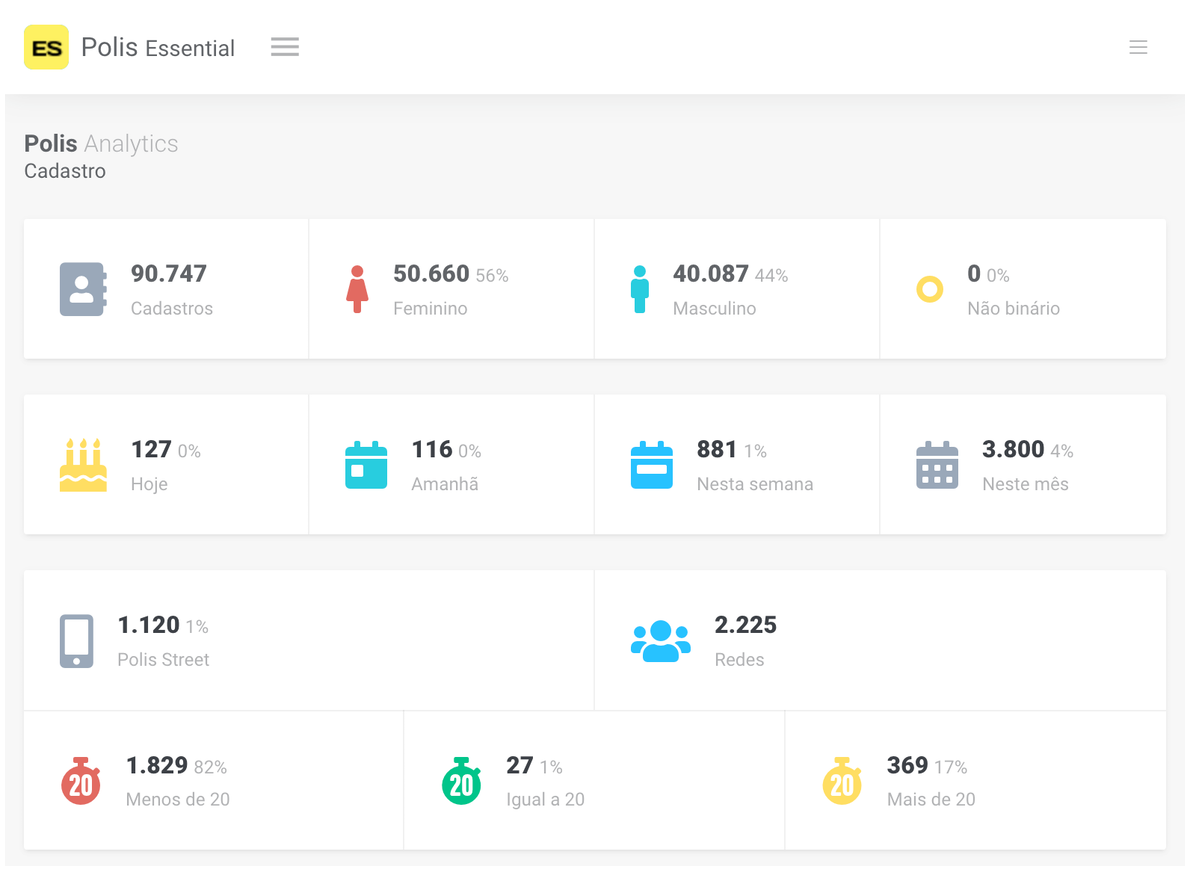
Task: Click the Neste mês grid calendar icon
Action: coord(937,465)
